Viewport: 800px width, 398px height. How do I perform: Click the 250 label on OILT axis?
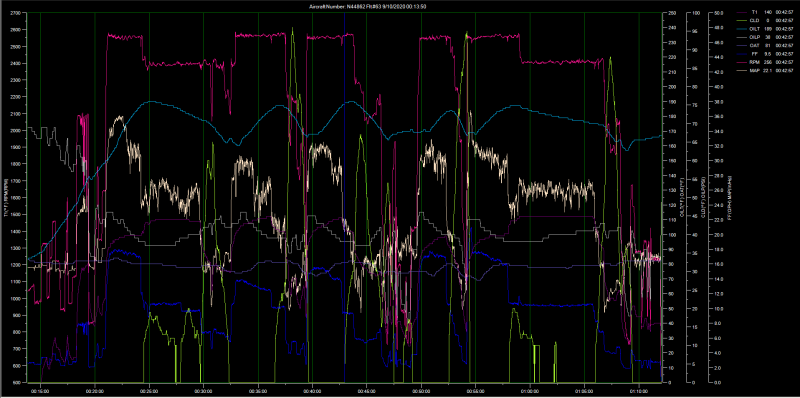coord(671,13)
